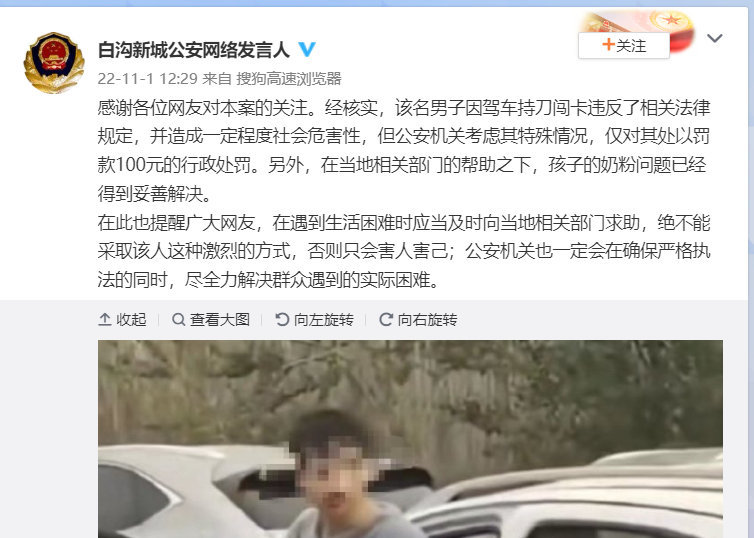This screenshot has height=538, width=754.
Task: Click the expanded photo of the man
Action: click(410, 439)
